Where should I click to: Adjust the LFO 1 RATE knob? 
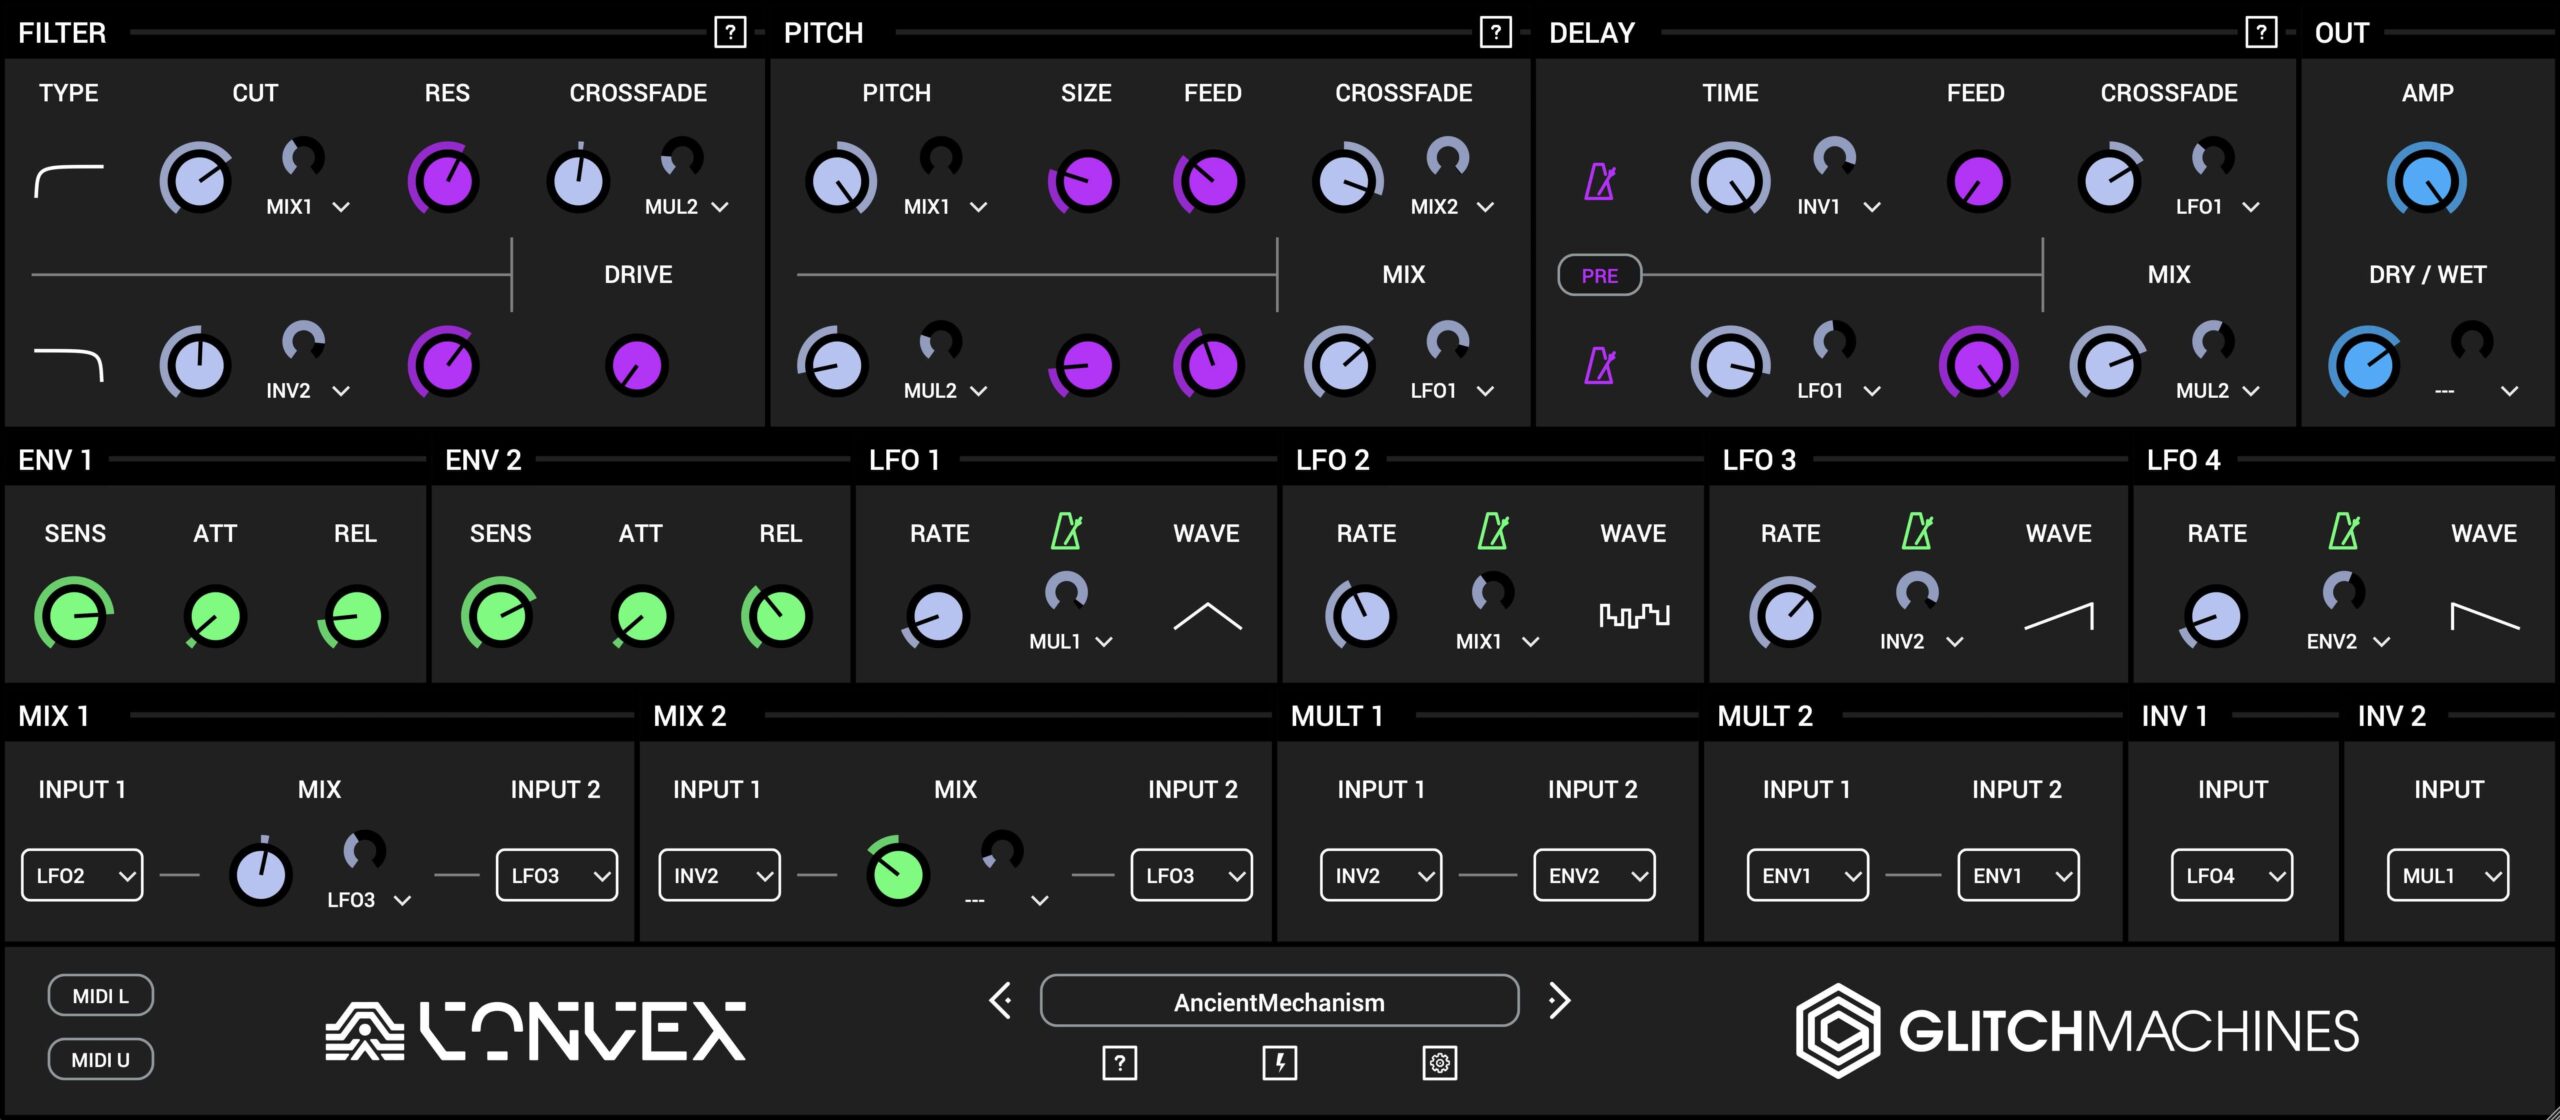tap(938, 615)
